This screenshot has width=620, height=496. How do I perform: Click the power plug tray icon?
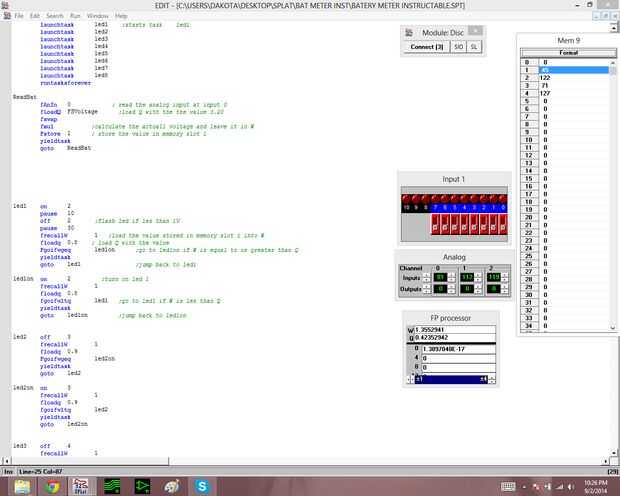pos(548,487)
